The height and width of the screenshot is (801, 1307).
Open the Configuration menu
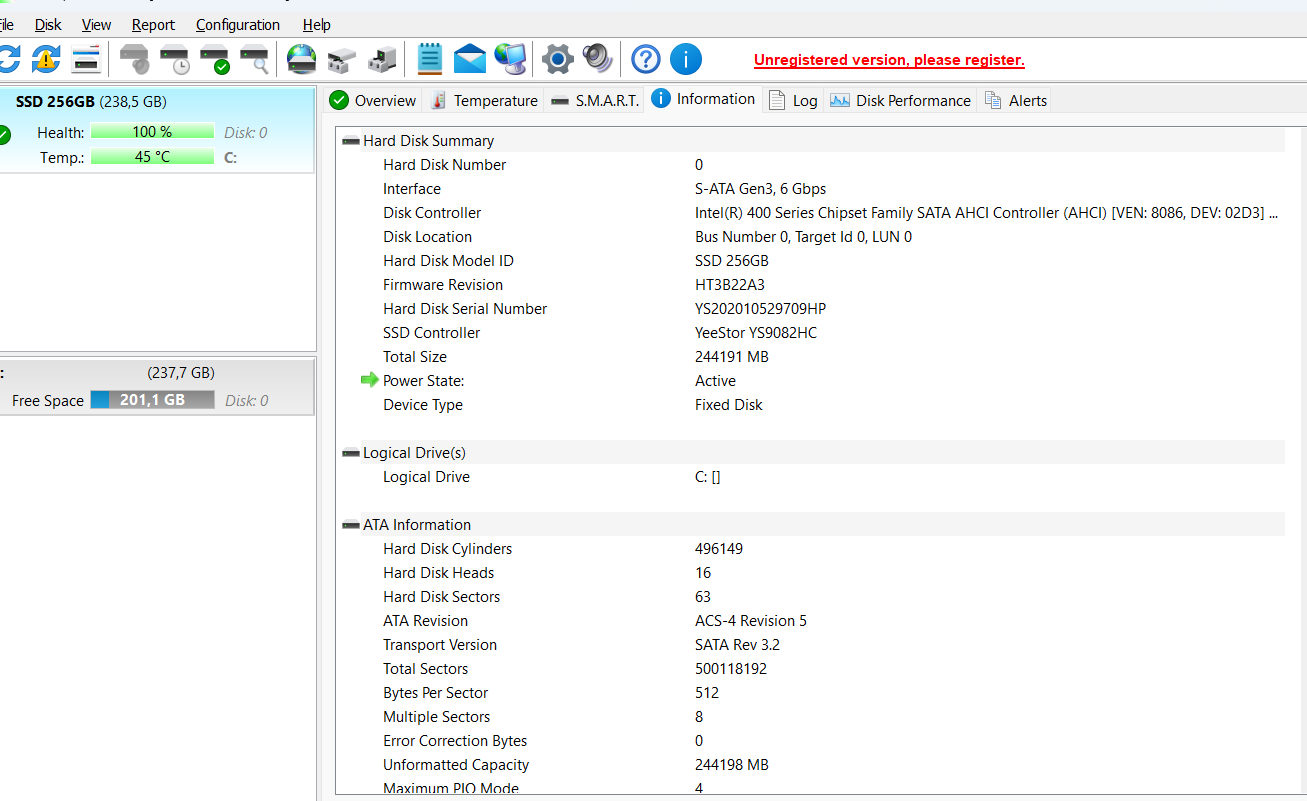click(x=238, y=25)
